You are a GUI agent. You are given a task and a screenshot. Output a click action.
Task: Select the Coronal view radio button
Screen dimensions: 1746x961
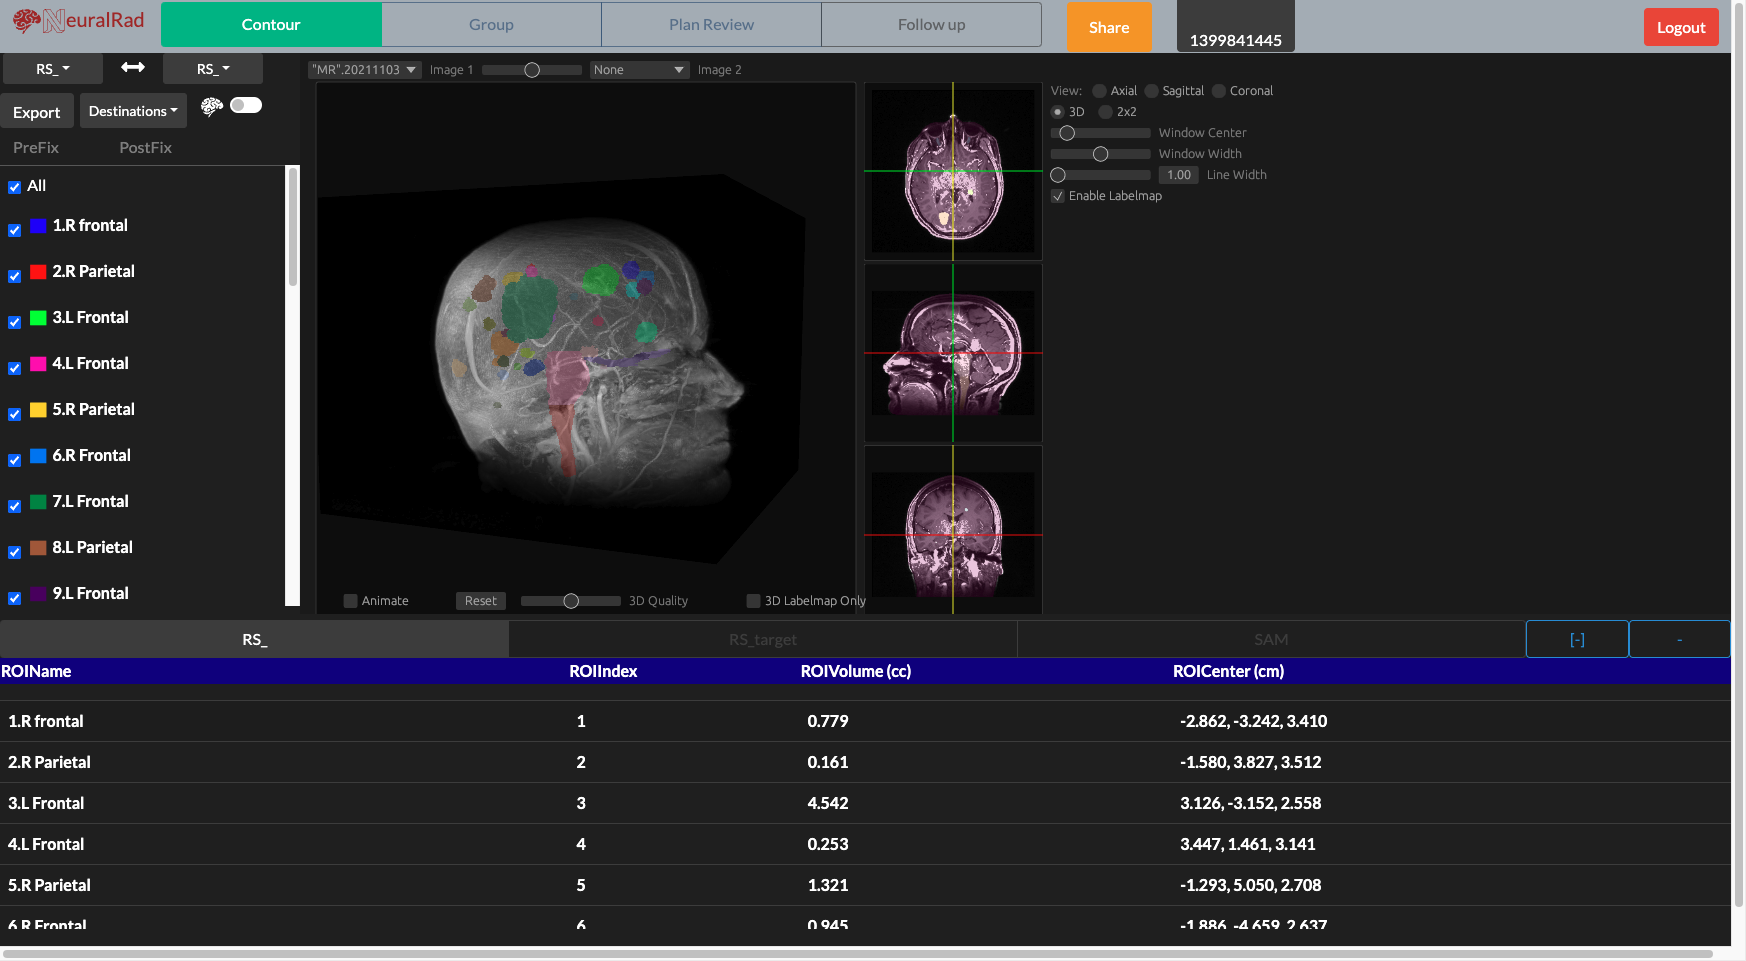pos(1218,90)
